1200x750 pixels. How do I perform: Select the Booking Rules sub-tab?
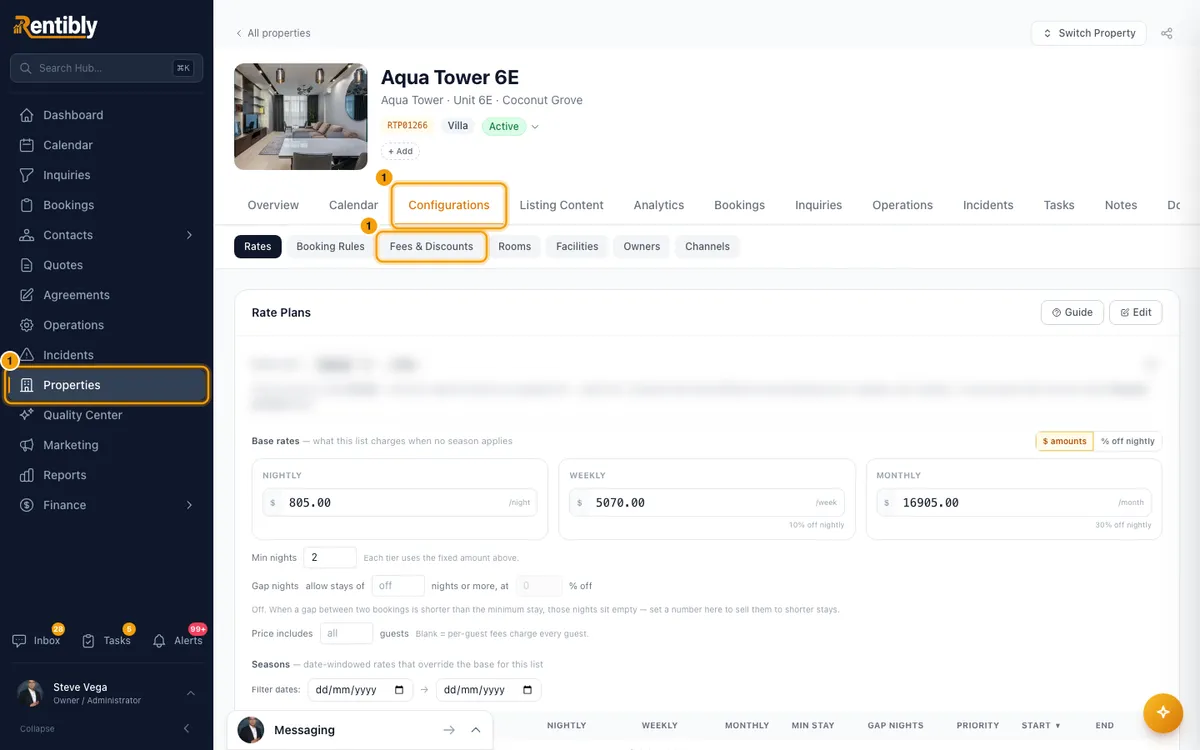click(x=330, y=246)
